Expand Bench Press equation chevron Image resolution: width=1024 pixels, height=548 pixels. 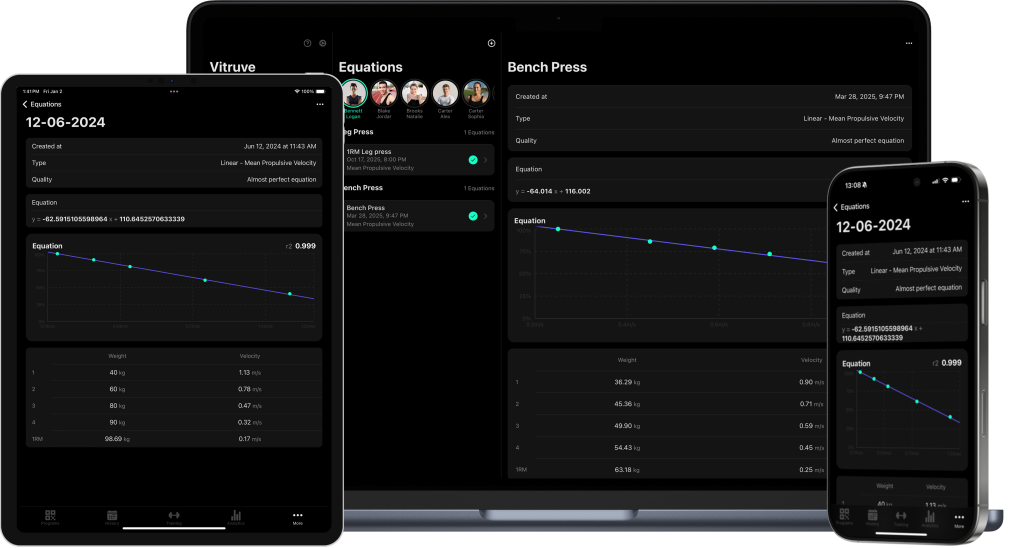(486, 215)
